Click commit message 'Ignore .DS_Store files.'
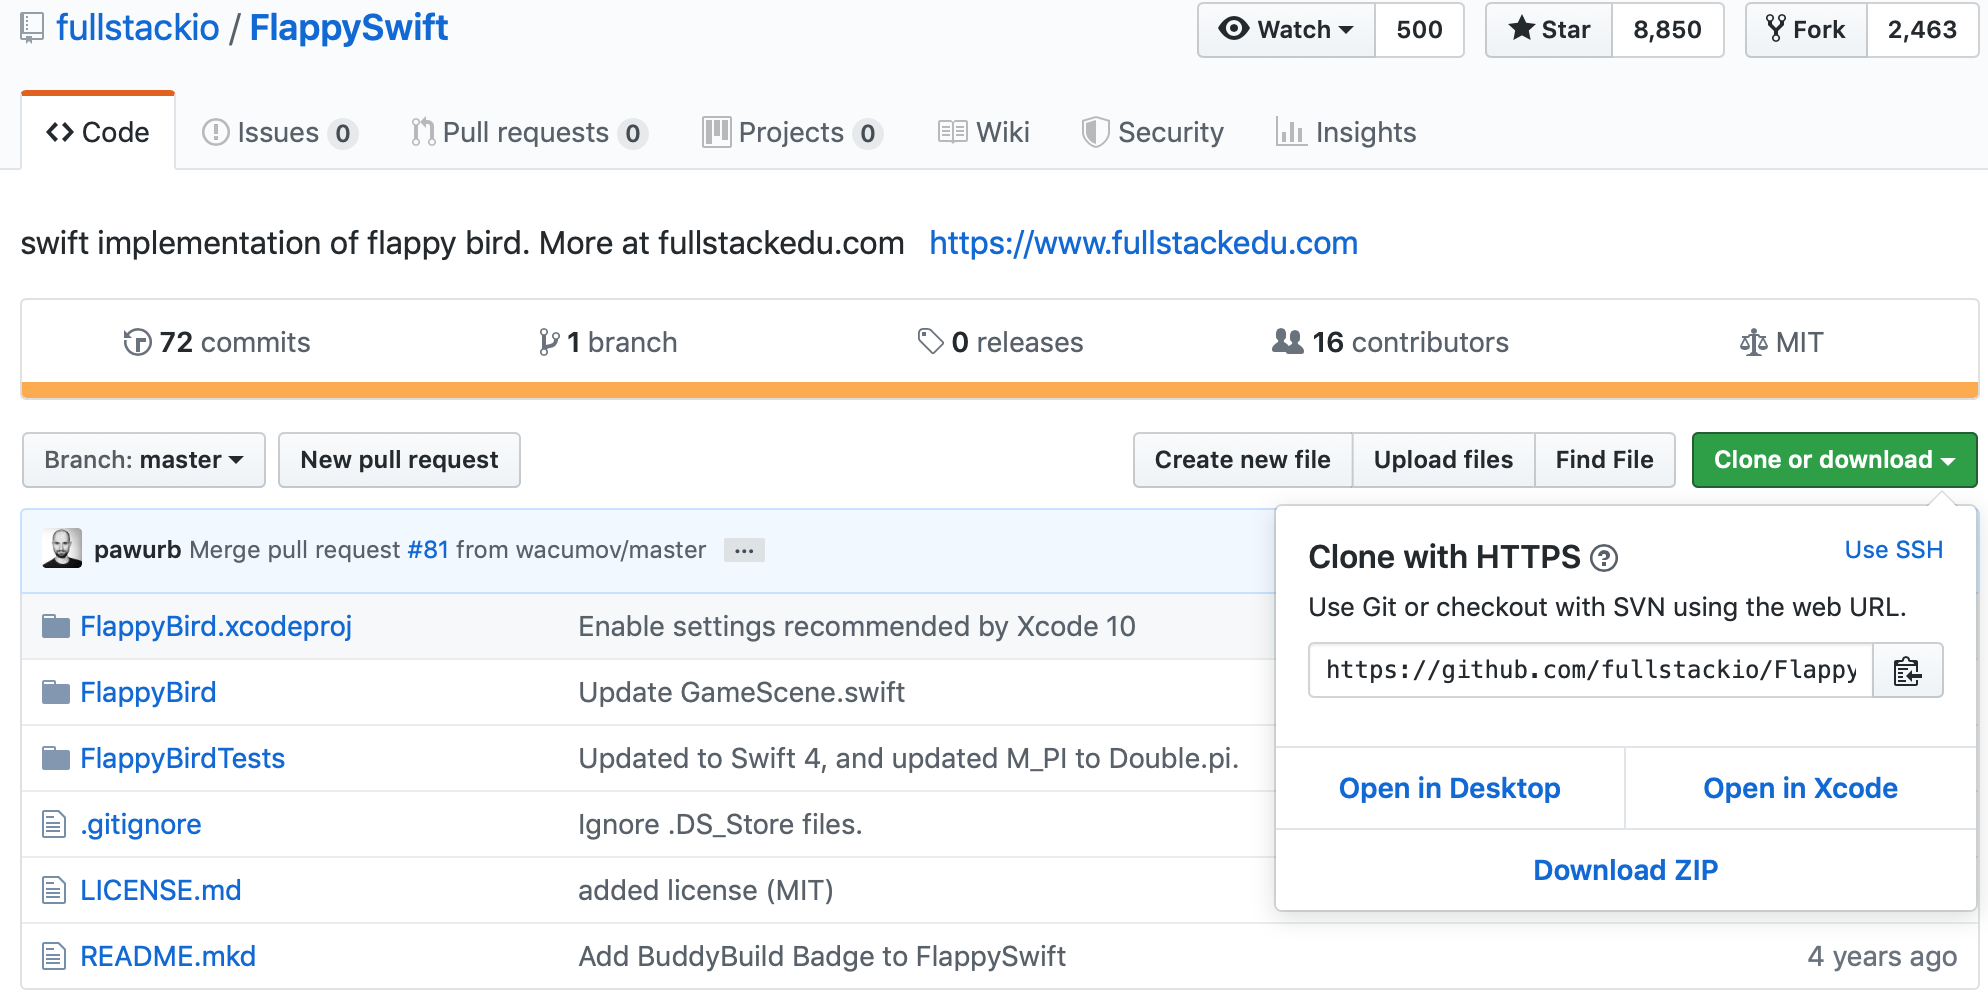Screen dimensions: 1988x994 720,824
